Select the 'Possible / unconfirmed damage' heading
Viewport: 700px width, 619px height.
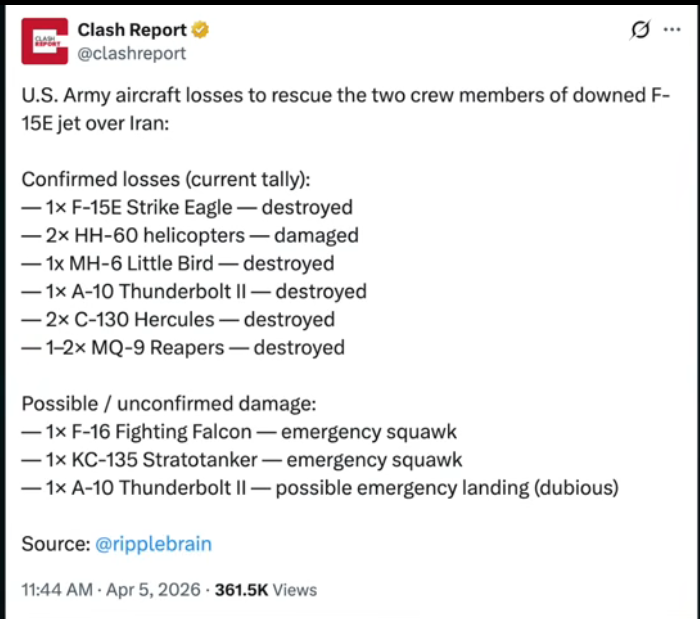click(x=169, y=404)
